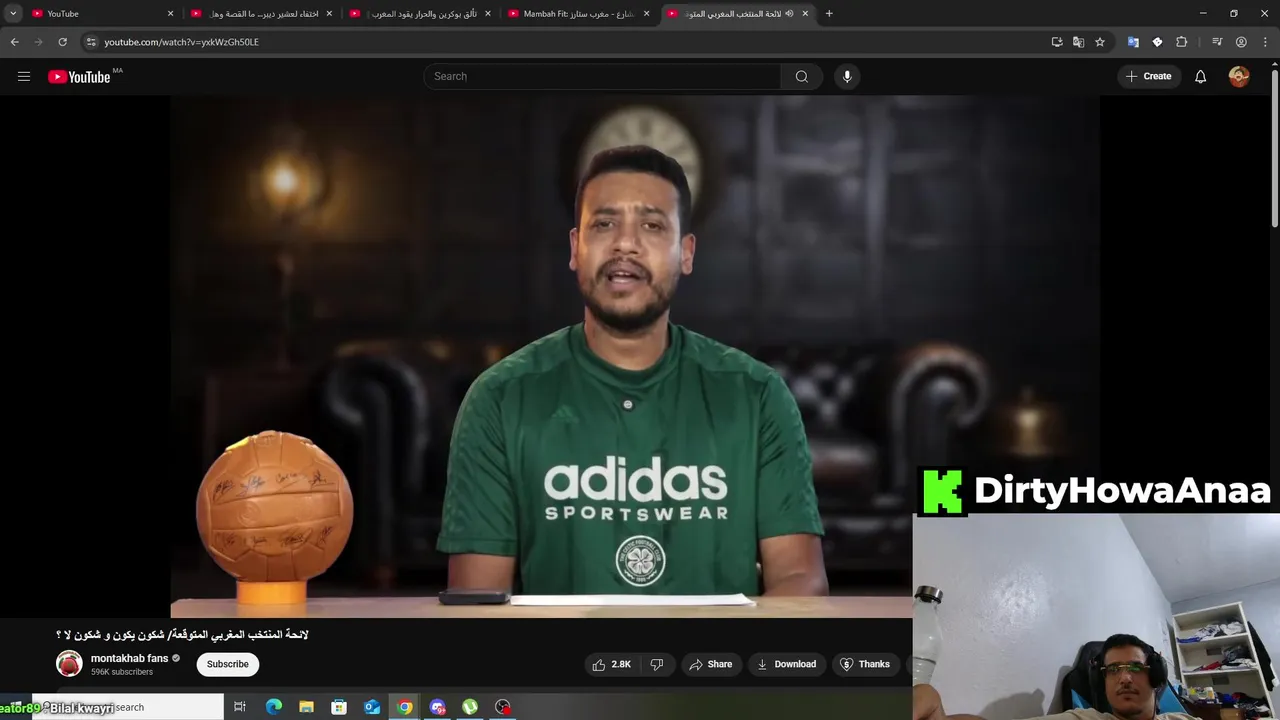Open the YouTube account avatar menu

(x=1239, y=76)
